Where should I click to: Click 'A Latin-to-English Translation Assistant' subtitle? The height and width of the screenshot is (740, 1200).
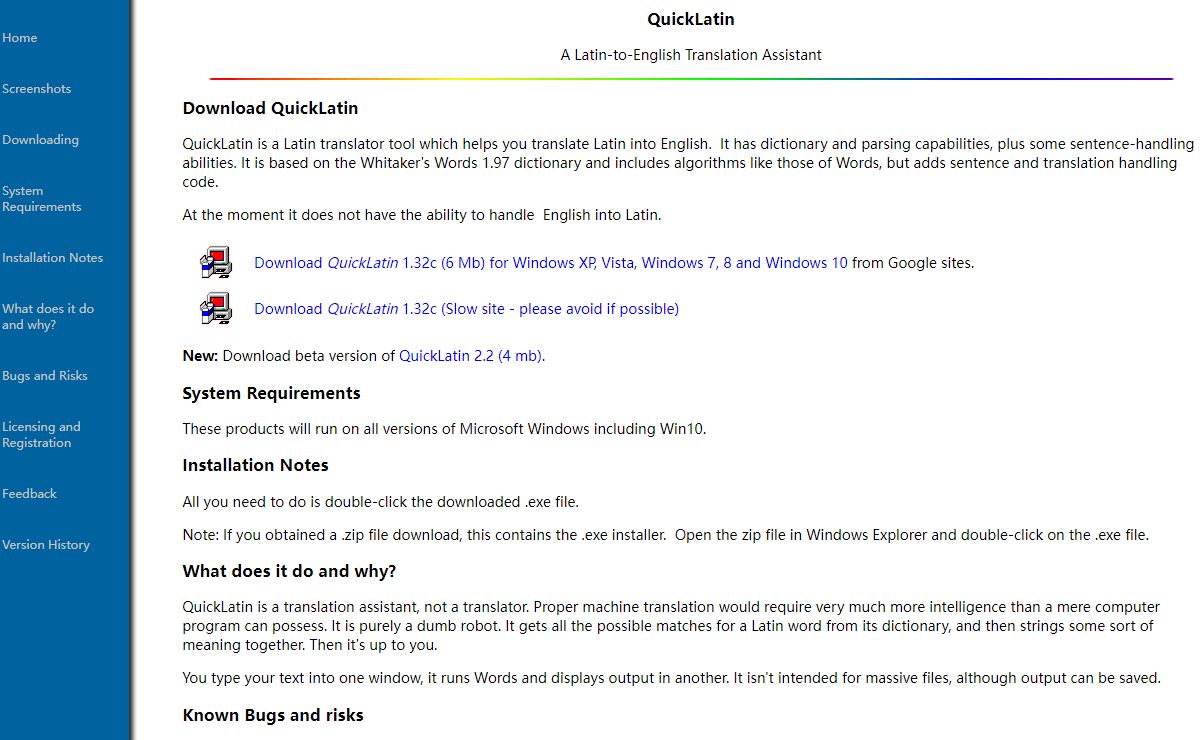[x=691, y=55]
